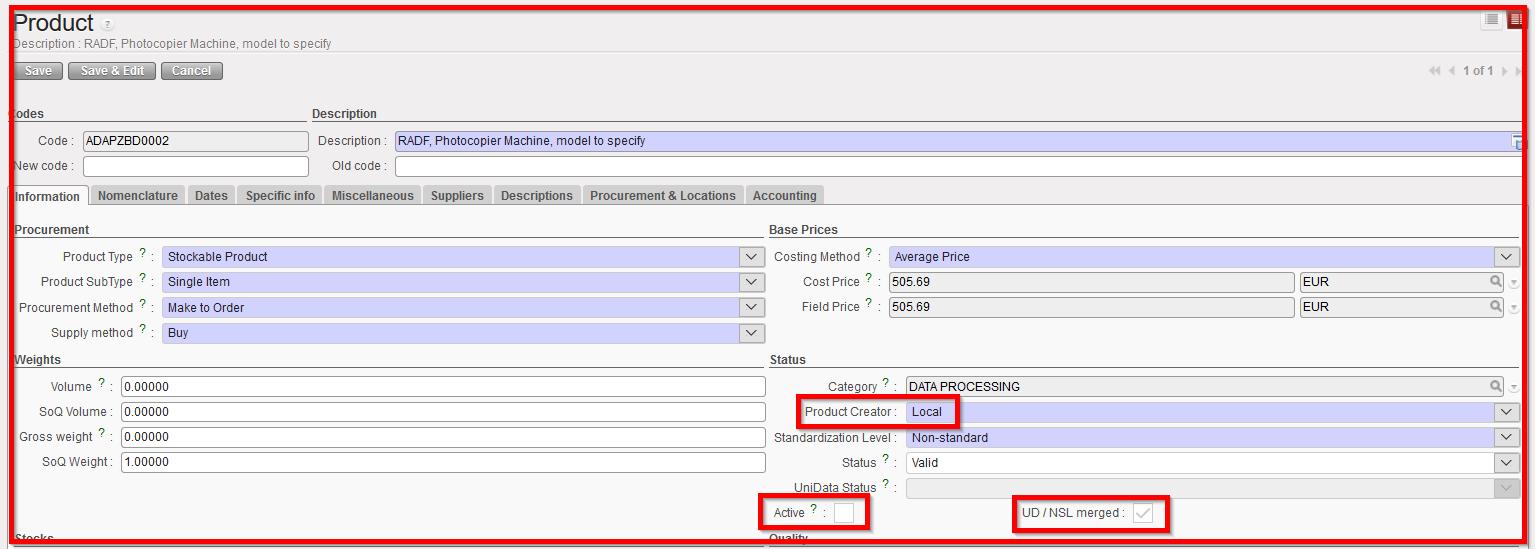The height and width of the screenshot is (549, 1535).
Task: Click into the New code field
Action: point(196,166)
